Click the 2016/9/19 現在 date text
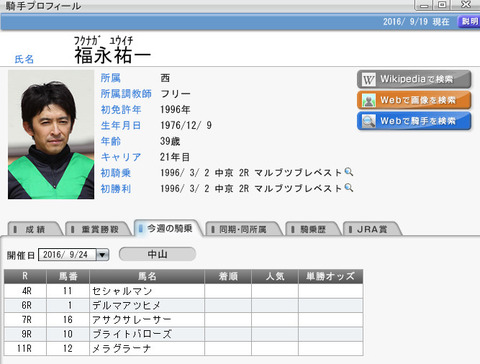Screen dimensions: 480x364 416,22
